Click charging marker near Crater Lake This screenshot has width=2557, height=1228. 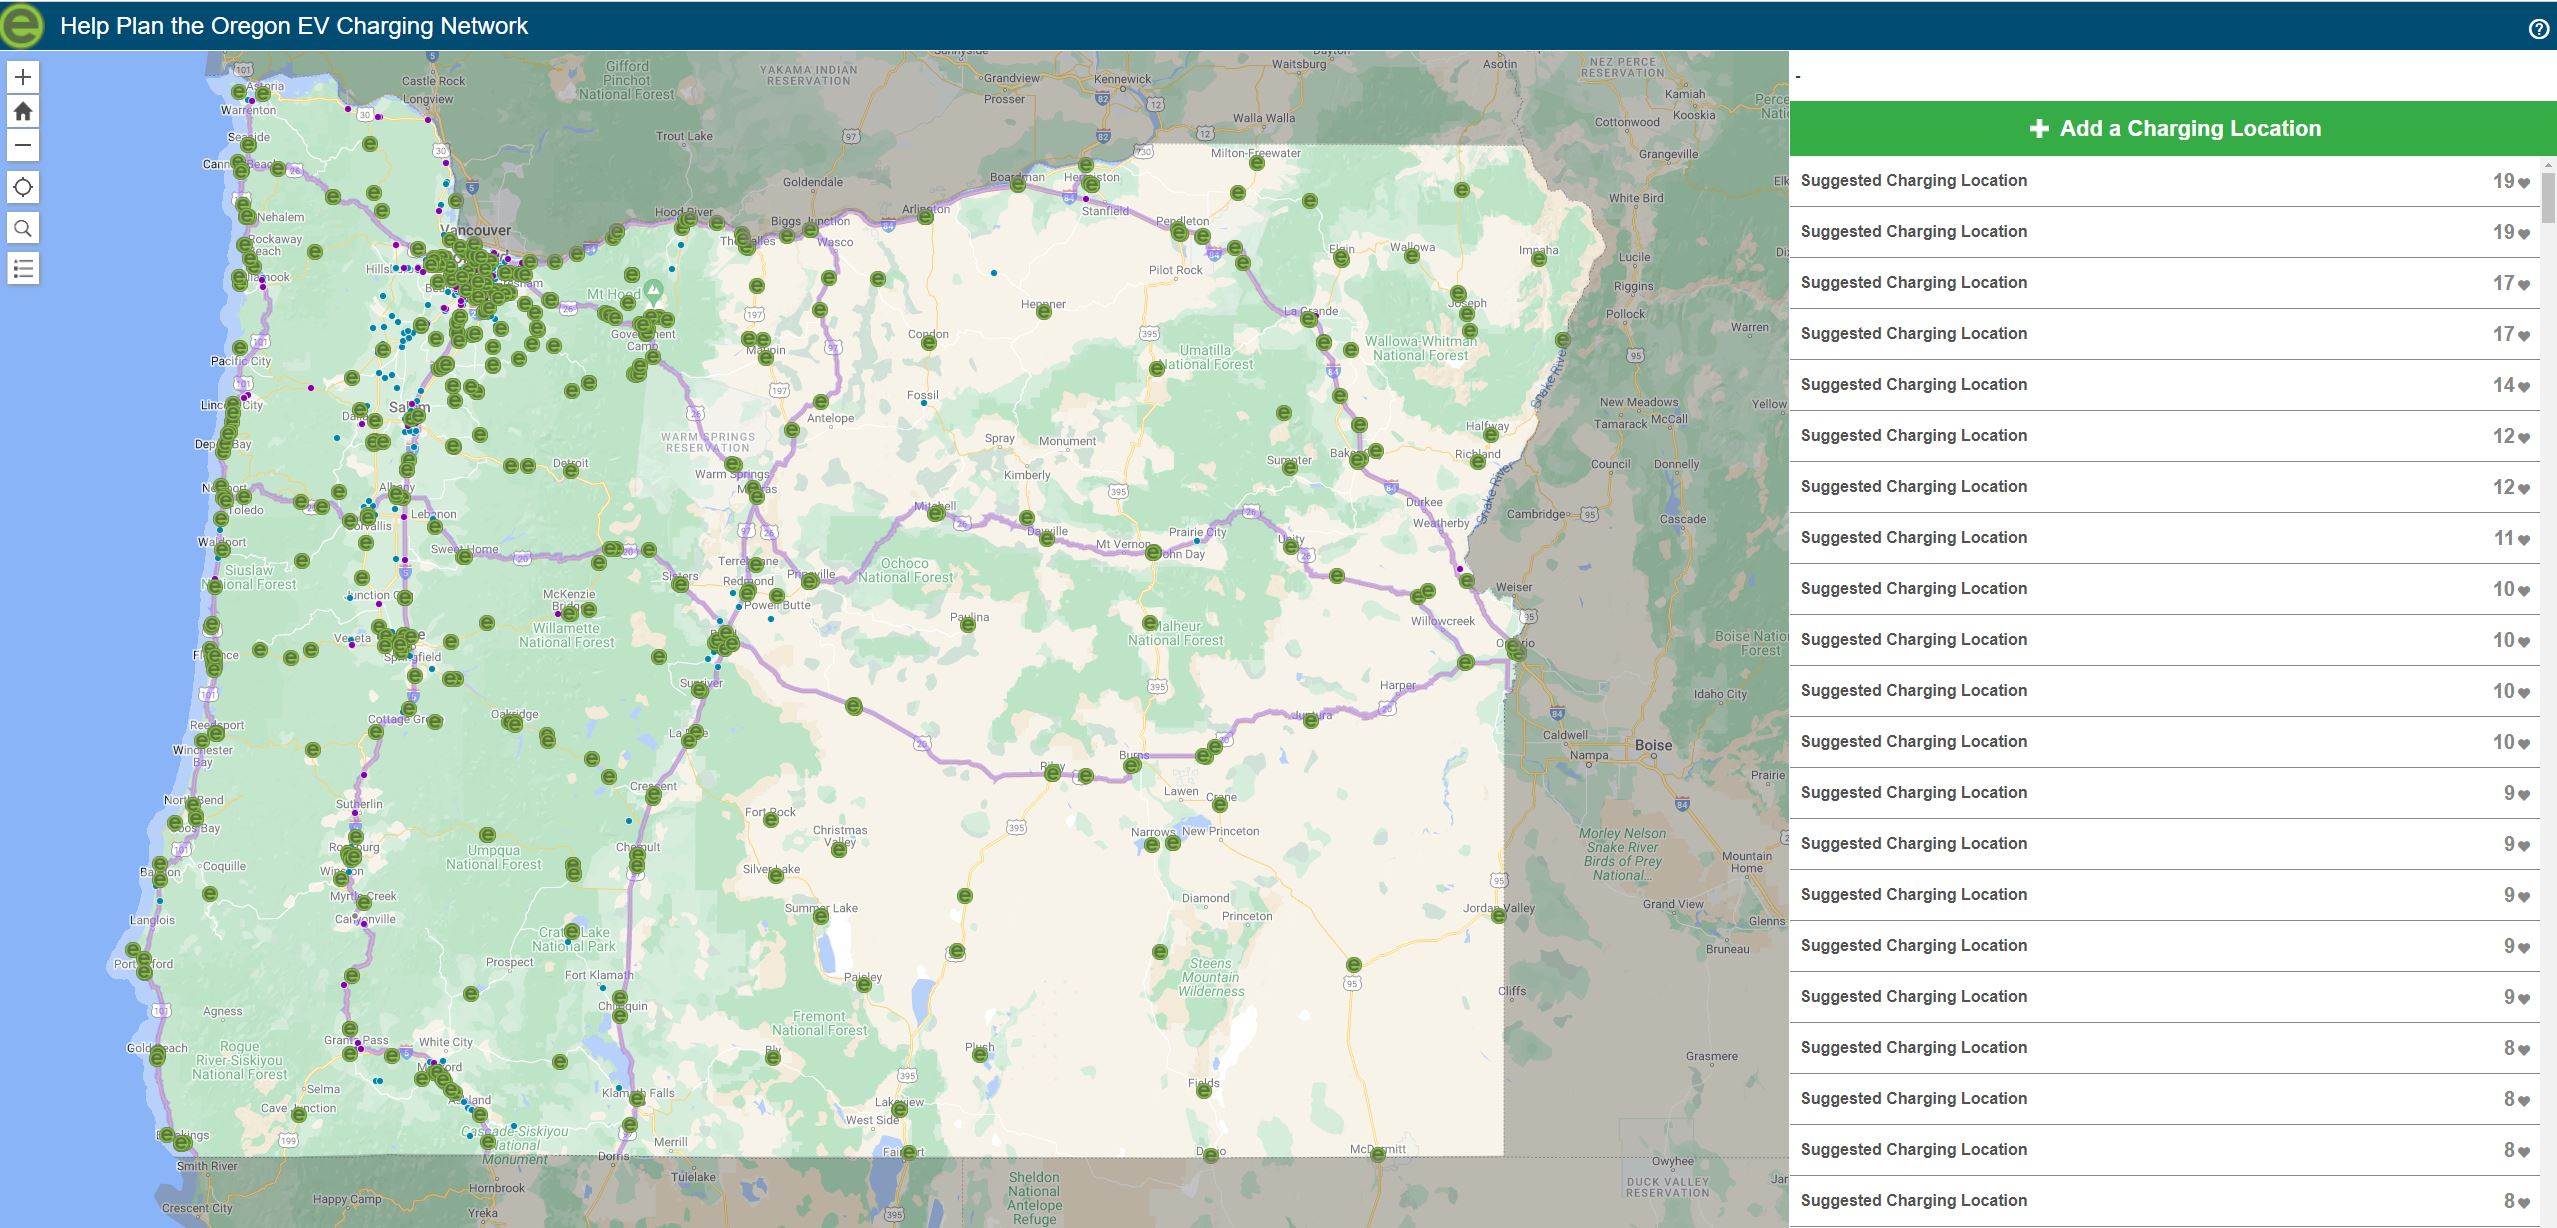pos(573,931)
